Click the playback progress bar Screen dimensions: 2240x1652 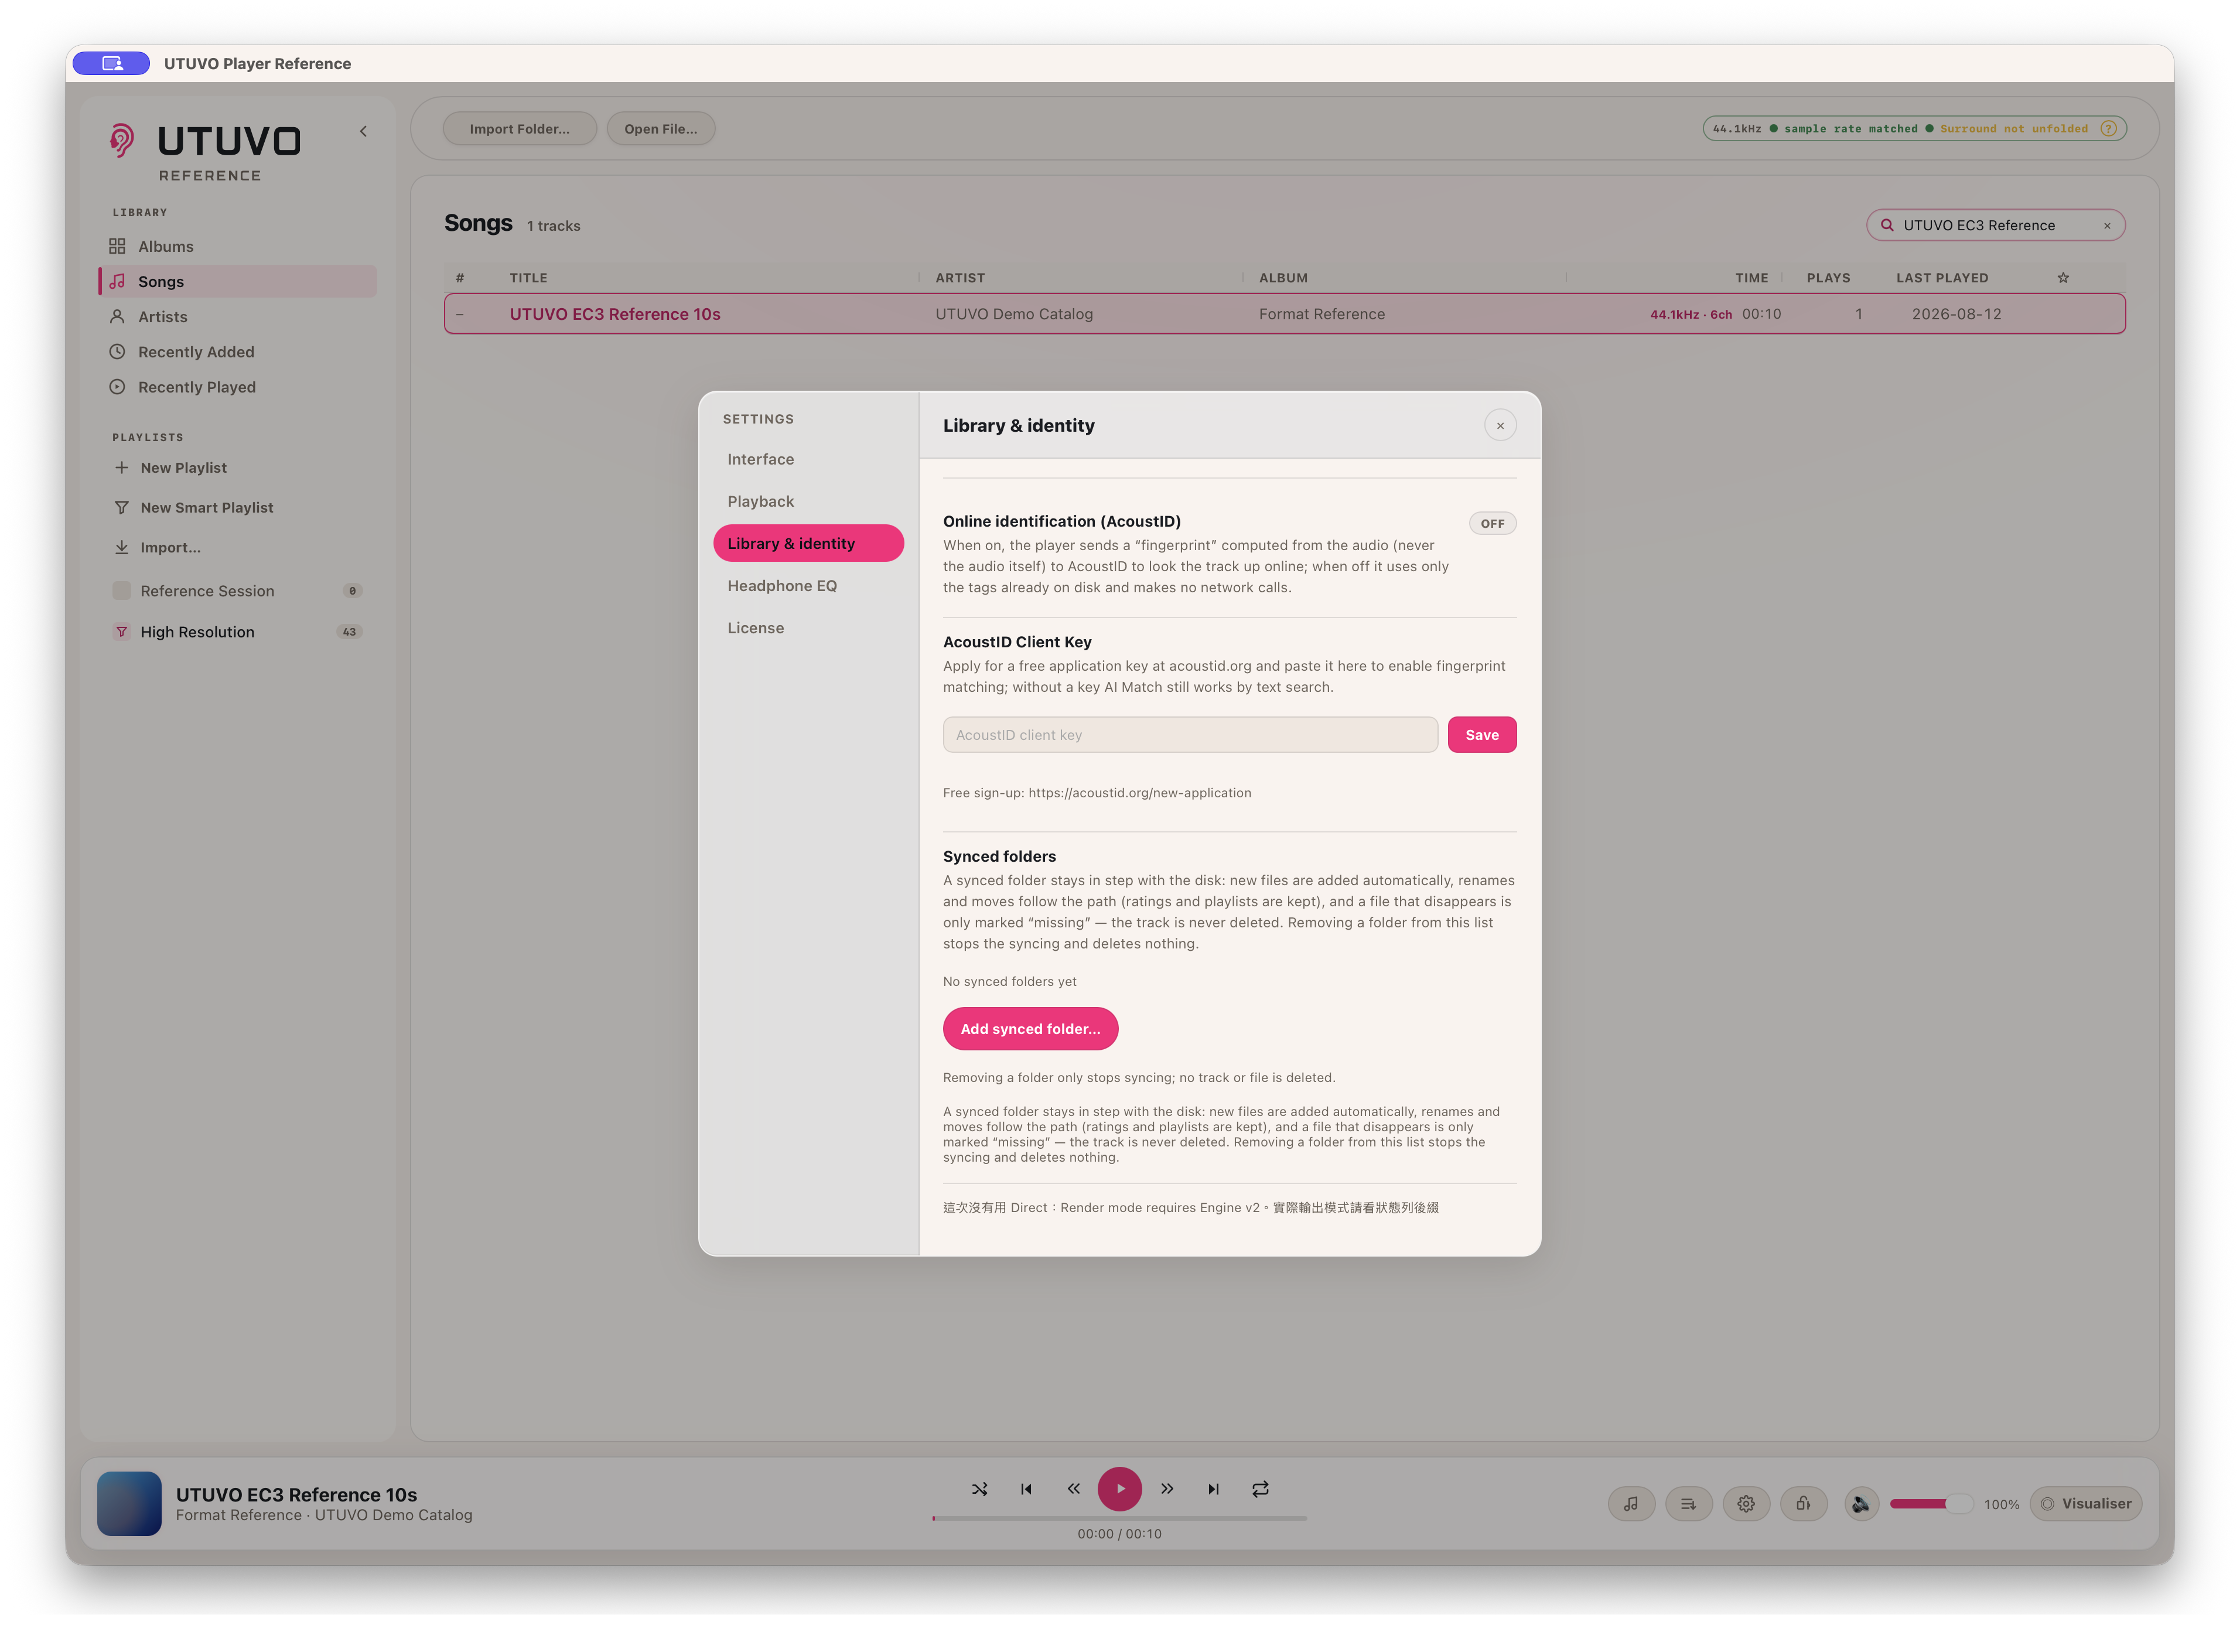[1119, 1517]
